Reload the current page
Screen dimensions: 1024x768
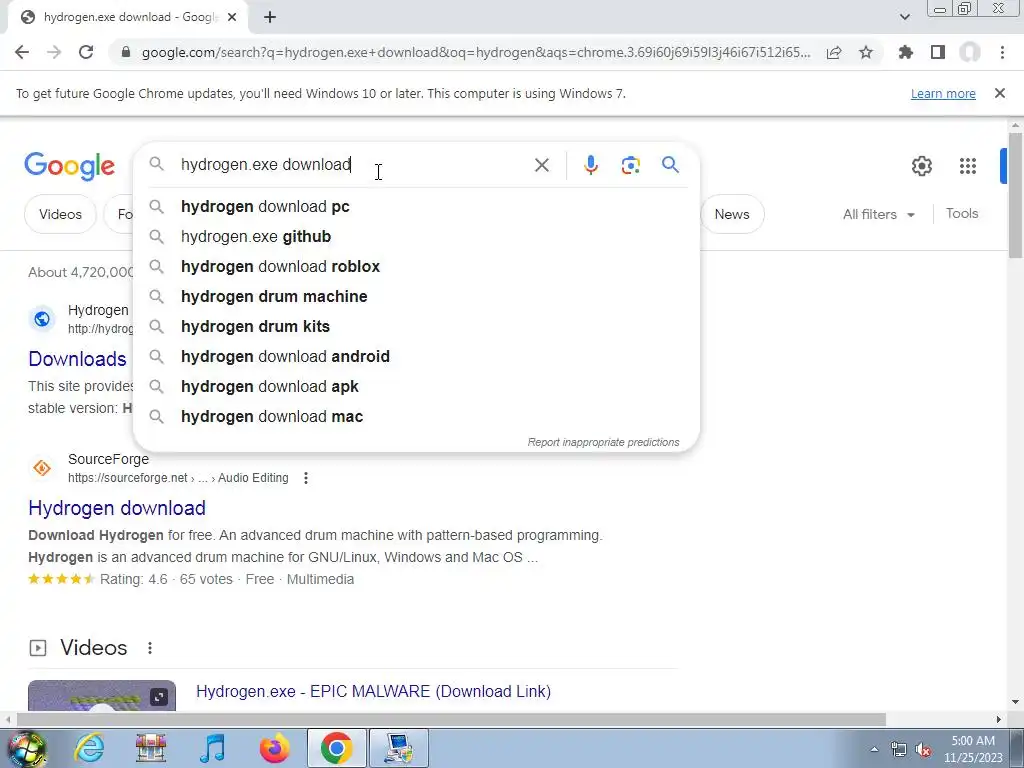(86, 52)
